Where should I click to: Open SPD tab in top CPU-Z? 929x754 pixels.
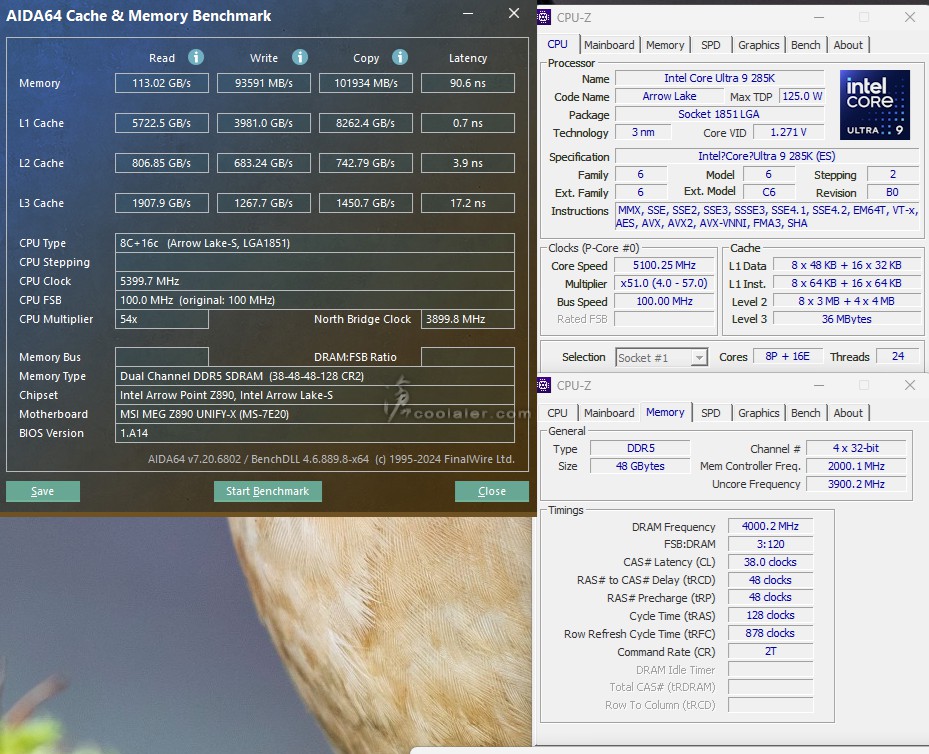coord(710,45)
